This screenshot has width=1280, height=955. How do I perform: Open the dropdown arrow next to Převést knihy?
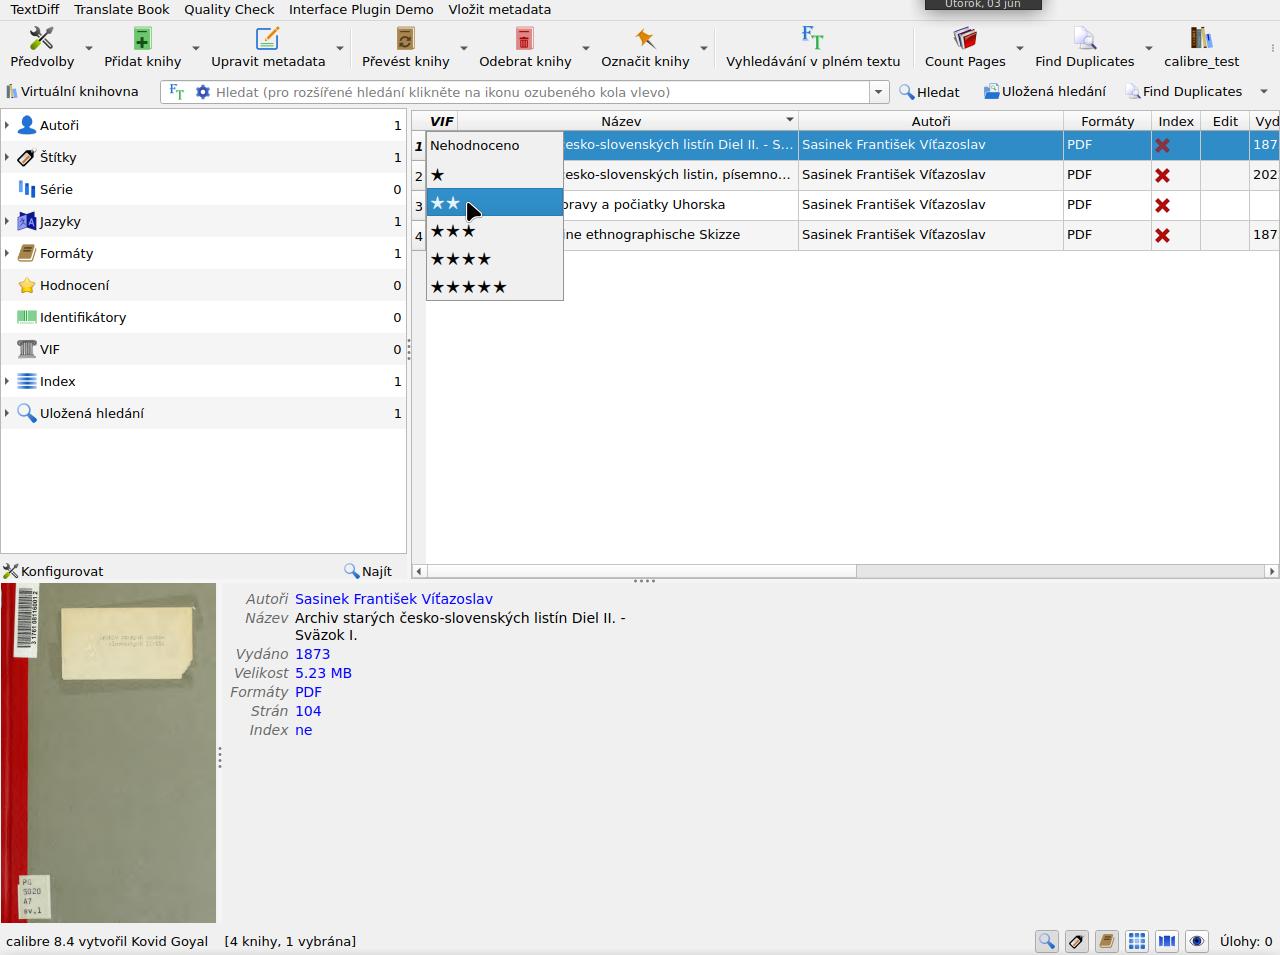pyautogui.click(x=463, y=48)
